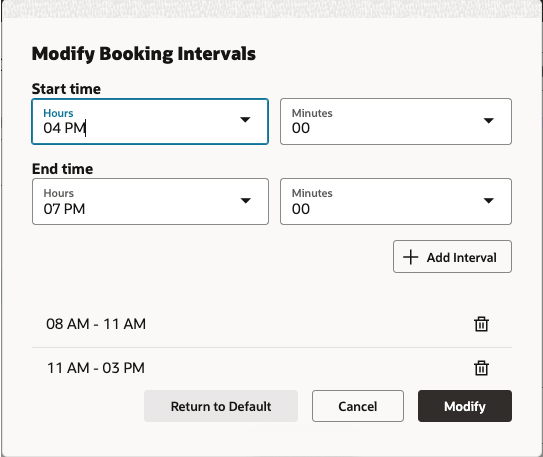Select the End time Hours field showing 07 PM
Image resolution: width=543 pixels, height=457 pixels.
click(150, 201)
